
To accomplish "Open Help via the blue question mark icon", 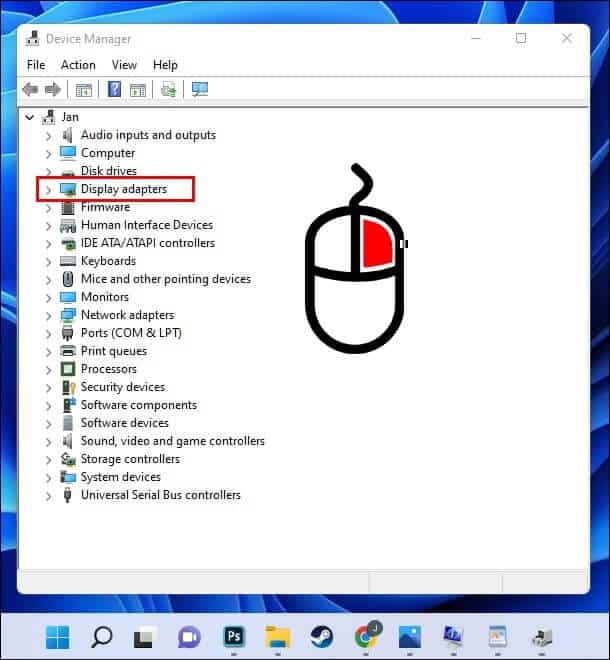I will pyautogui.click(x=114, y=89).
